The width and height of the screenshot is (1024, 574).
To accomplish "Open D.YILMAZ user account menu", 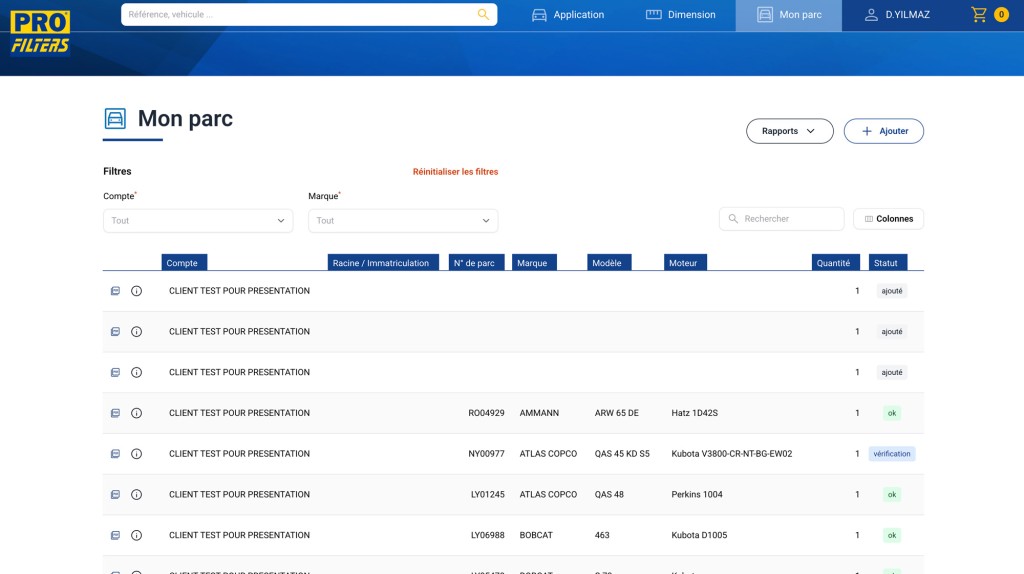I will pos(897,14).
